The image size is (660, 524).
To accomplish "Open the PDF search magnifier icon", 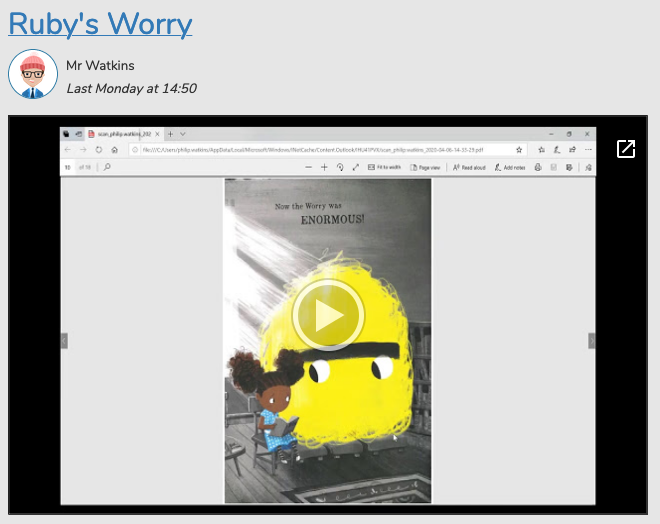I will (x=107, y=167).
